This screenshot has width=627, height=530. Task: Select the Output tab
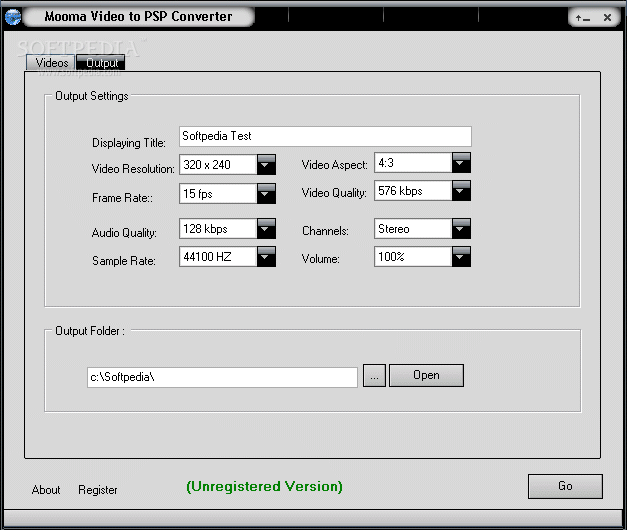[x=101, y=62]
